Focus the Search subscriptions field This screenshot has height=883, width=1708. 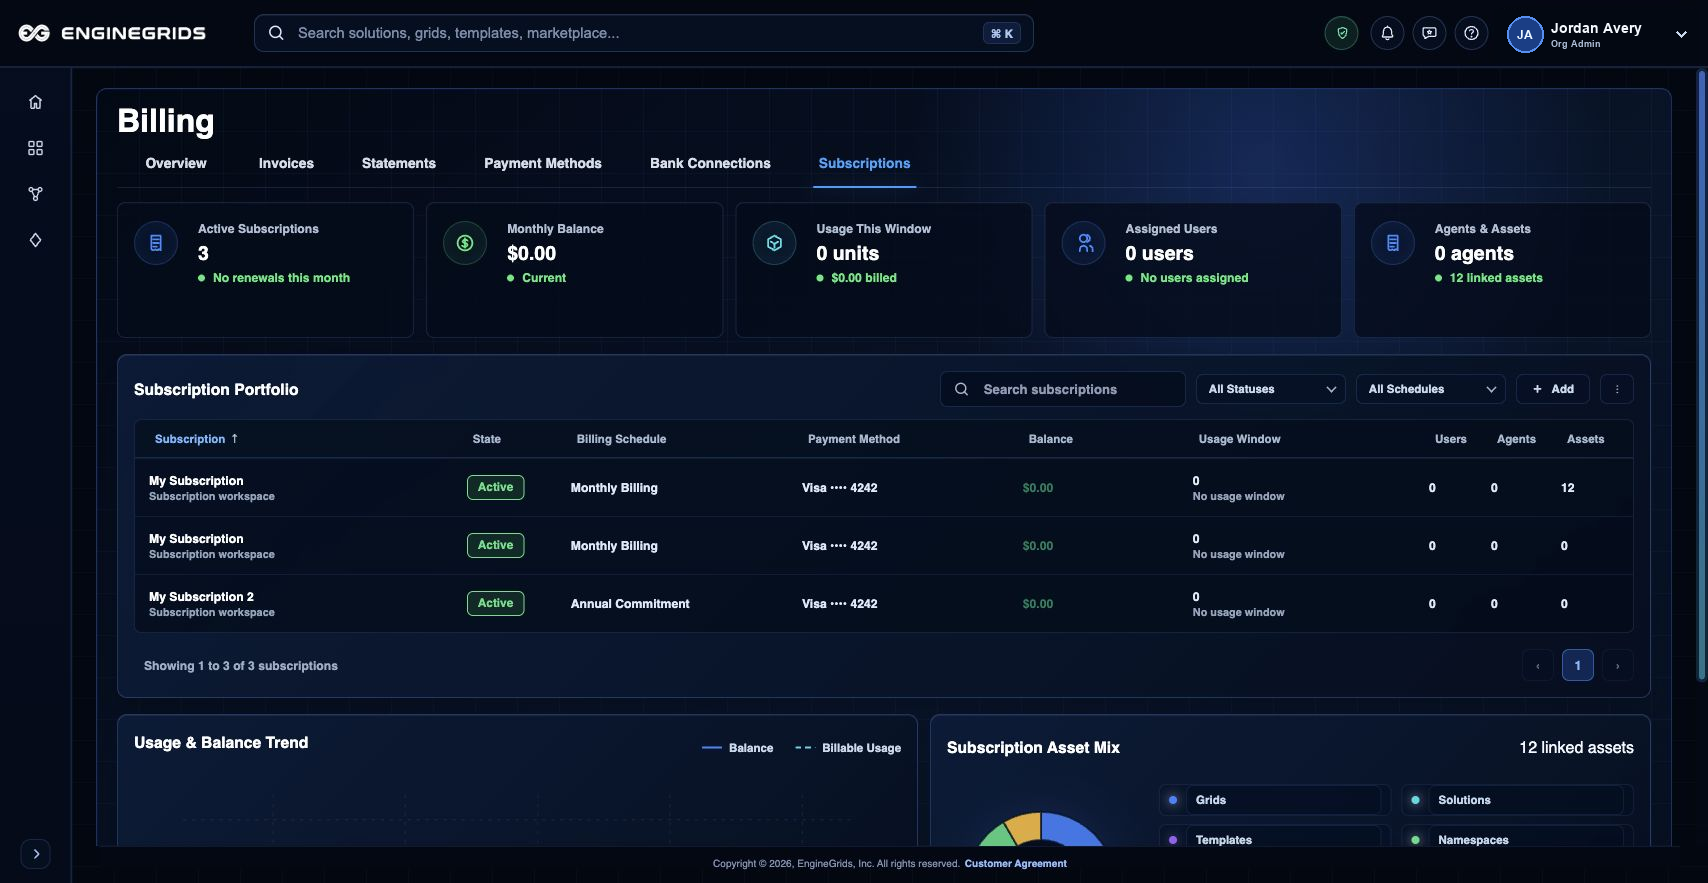[x=1062, y=389]
